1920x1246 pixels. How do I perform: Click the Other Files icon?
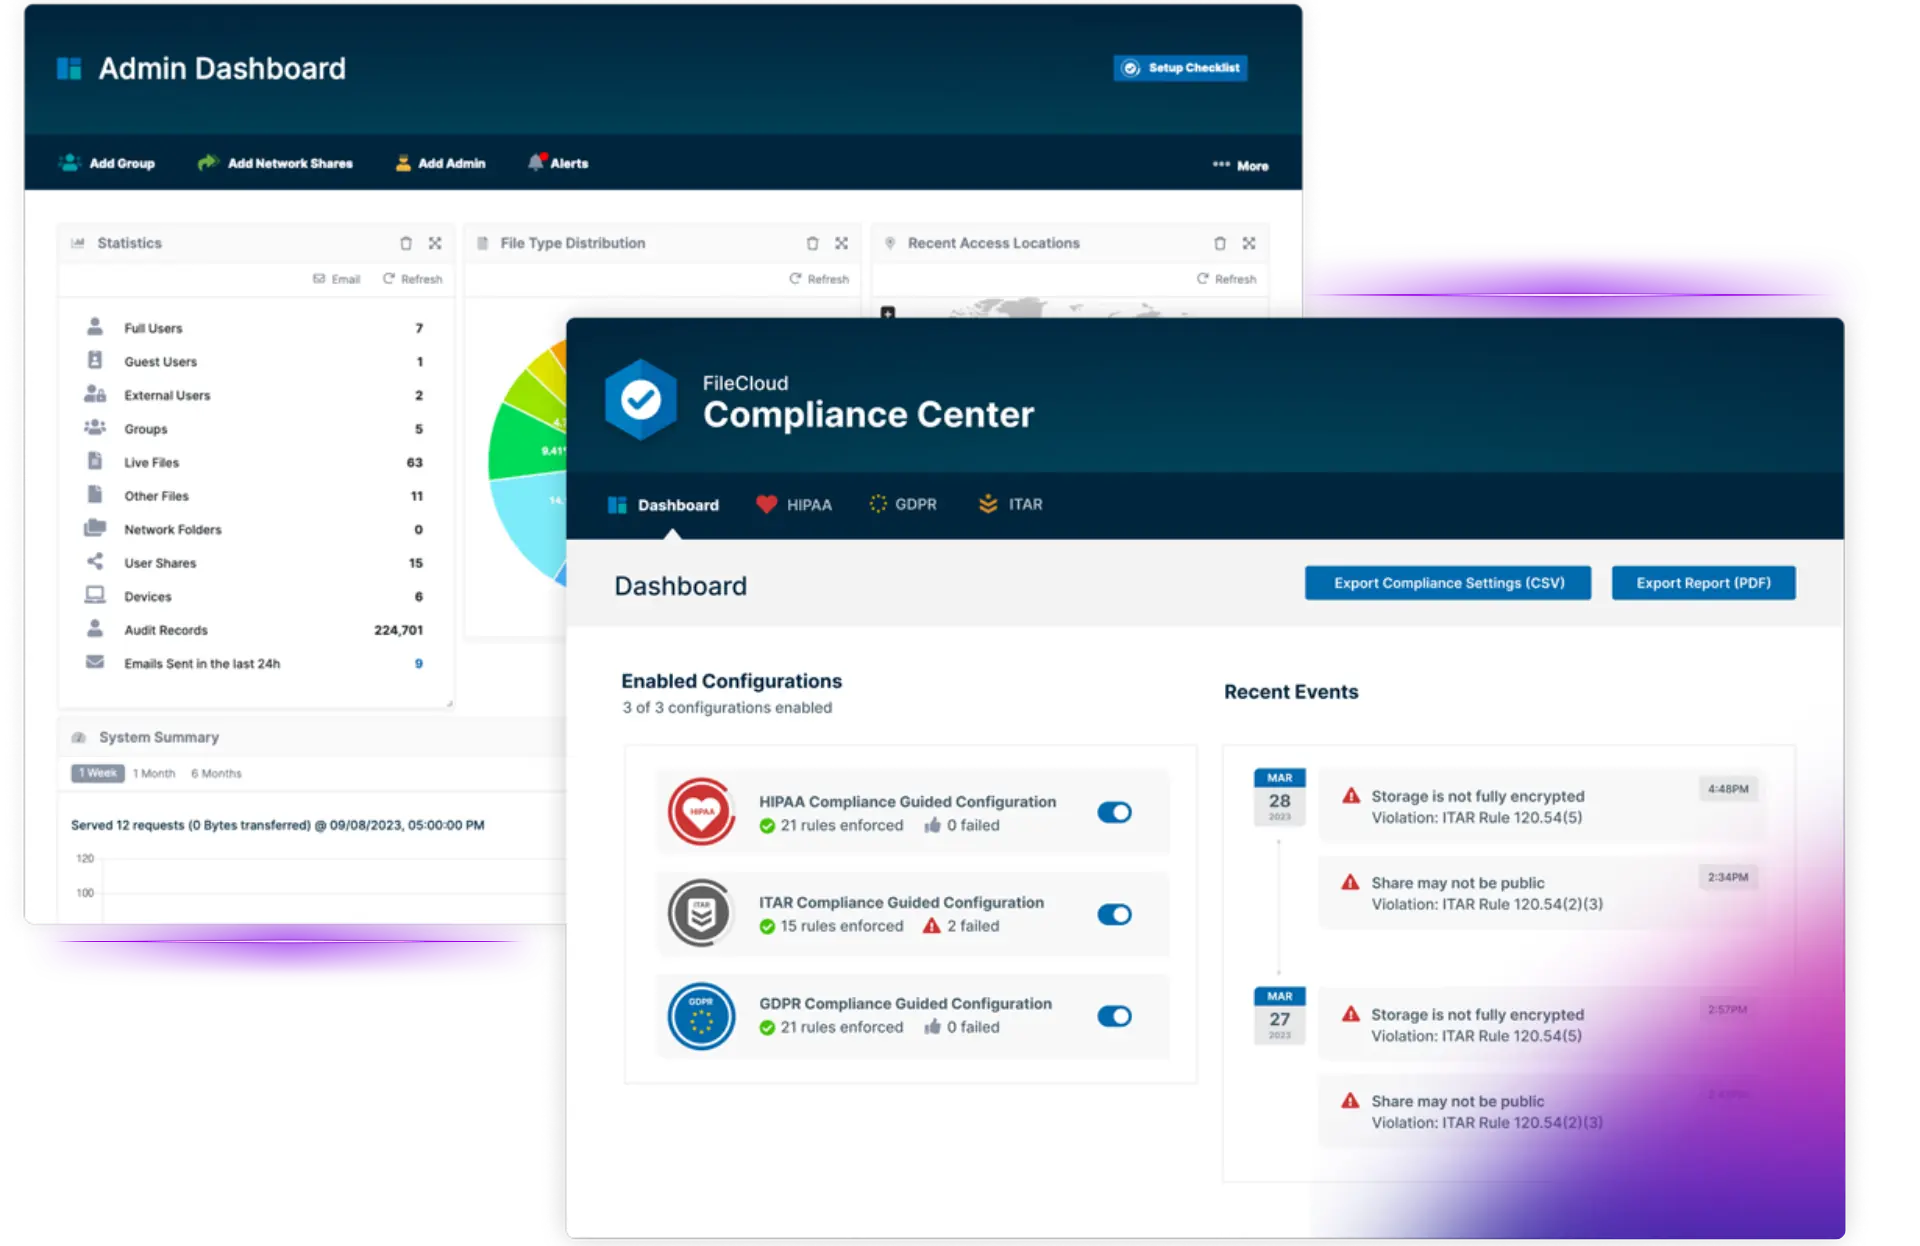click(x=95, y=495)
